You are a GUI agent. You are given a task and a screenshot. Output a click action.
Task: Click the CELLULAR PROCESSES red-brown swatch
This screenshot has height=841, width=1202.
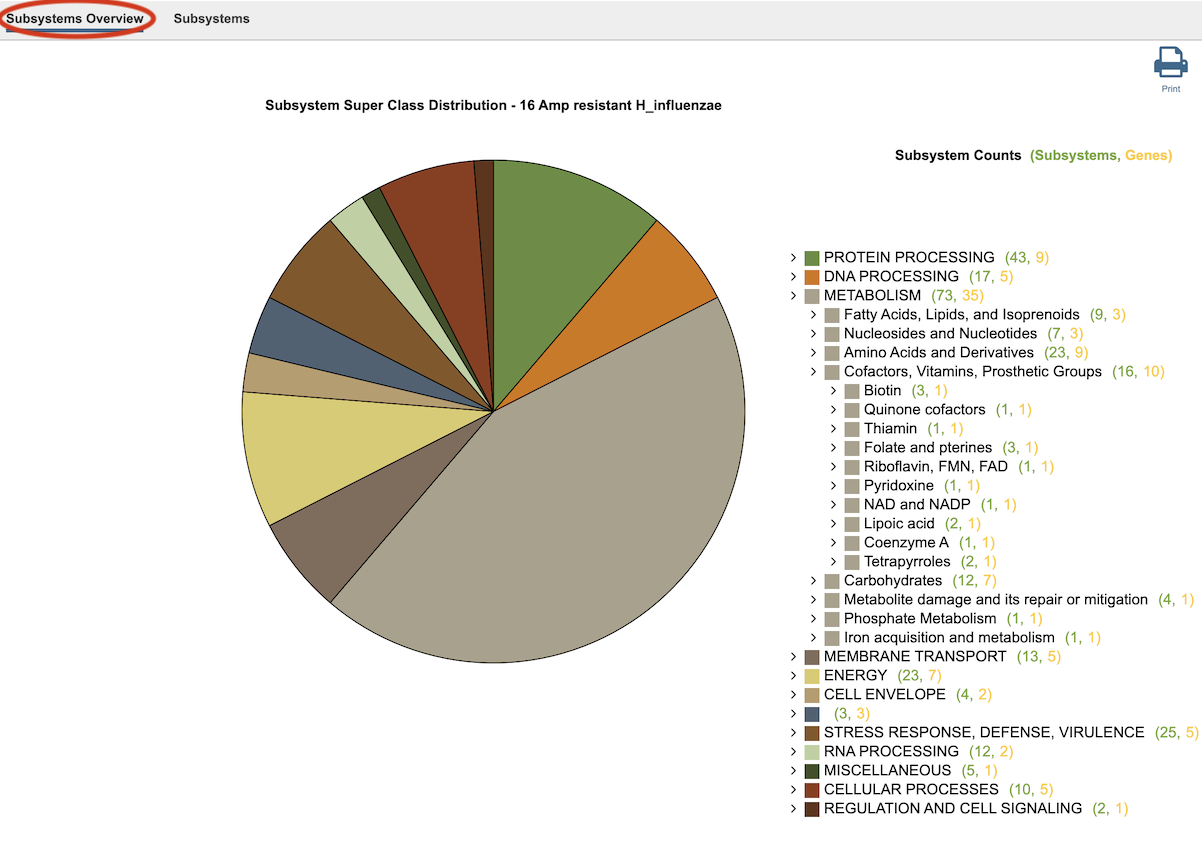coord(812,790)
